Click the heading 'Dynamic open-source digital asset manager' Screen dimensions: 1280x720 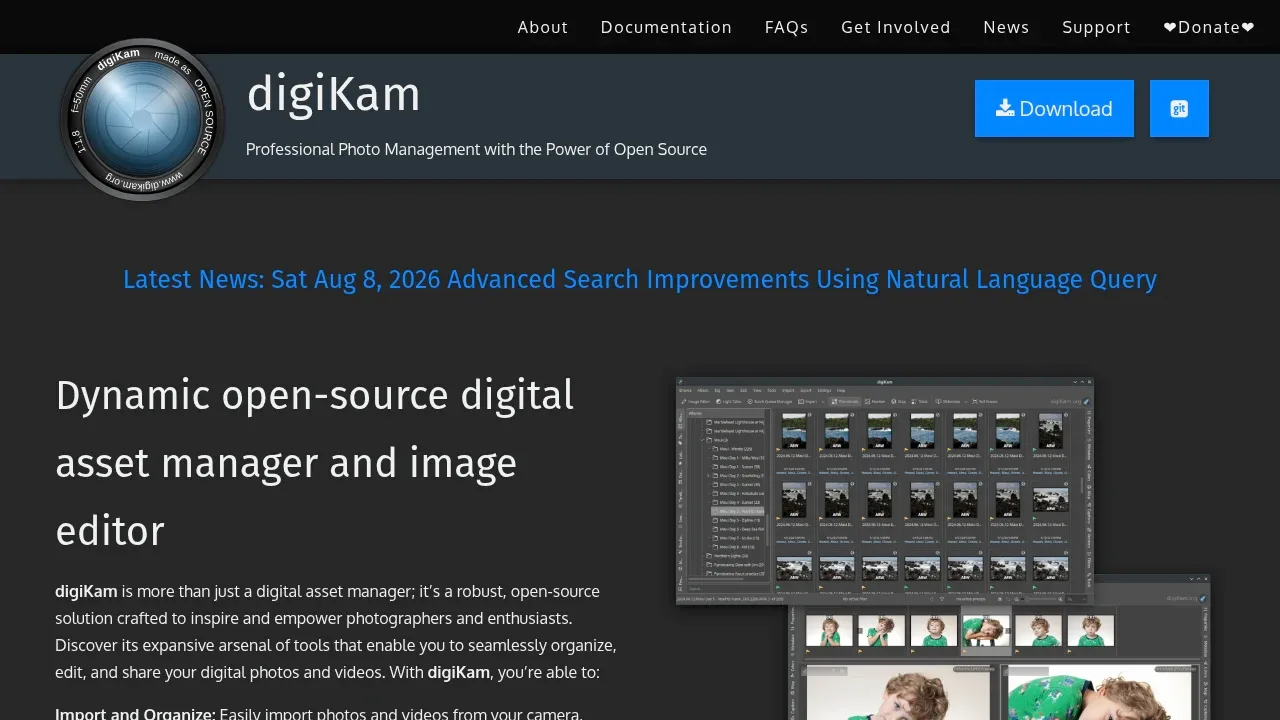[x=315, y=463]
